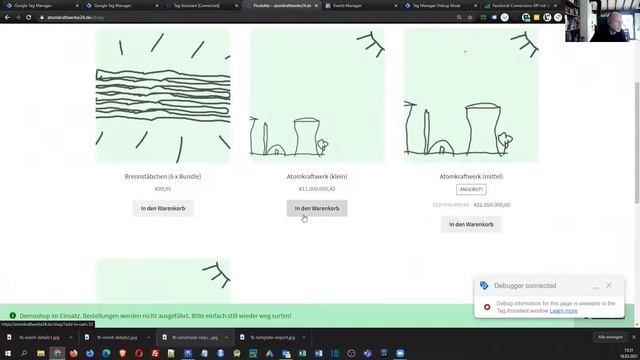
Task: Open Outlook from the taskbar
Action: click(x=286, y=353)
